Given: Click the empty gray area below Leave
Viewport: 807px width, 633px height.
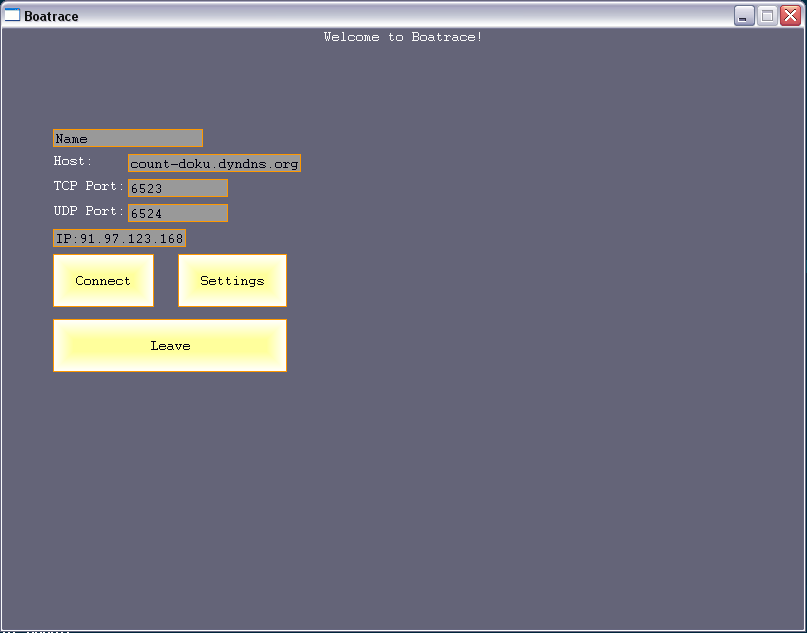Looking at the screenshot, I should [170, 480].
